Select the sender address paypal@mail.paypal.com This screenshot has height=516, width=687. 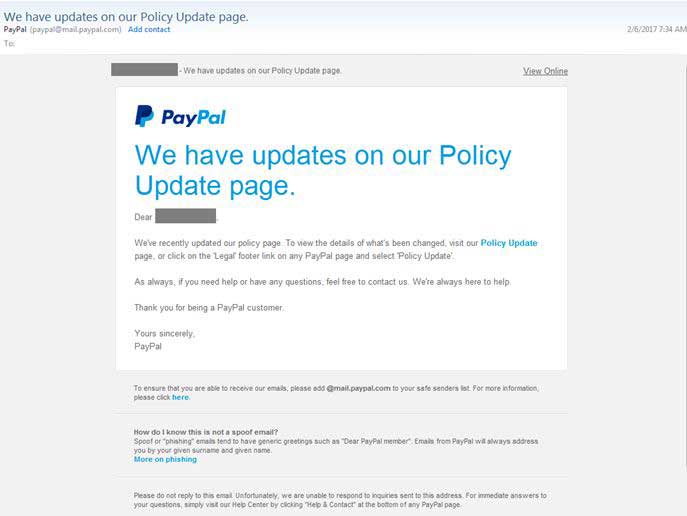click(x=75, y=29)
